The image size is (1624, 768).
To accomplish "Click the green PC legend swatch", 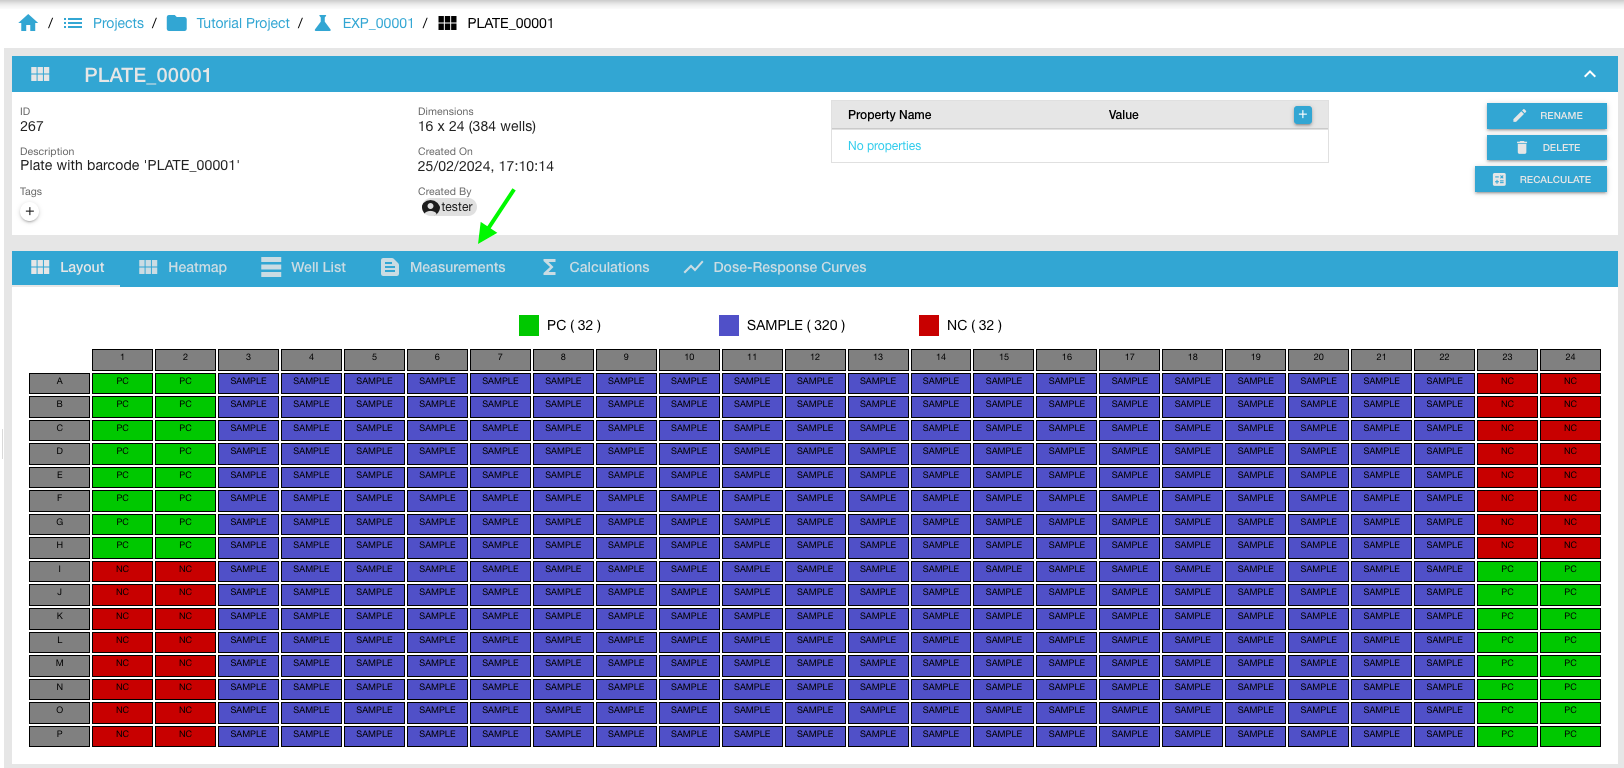I will tap(529, 325).
